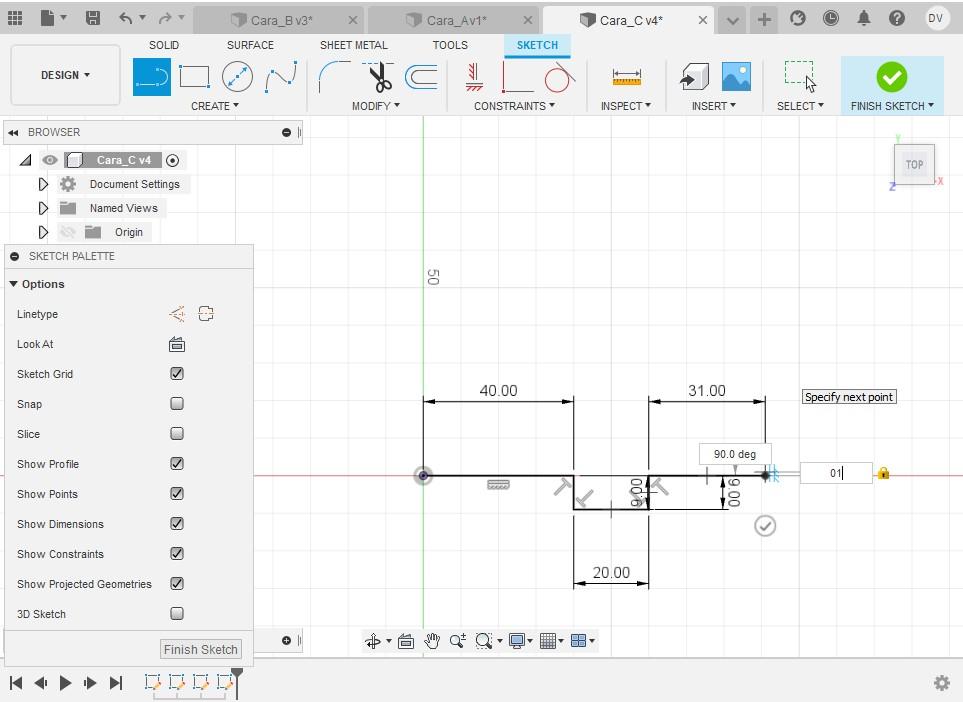Switch to the Cara_Av1 document tab
Image resolution: width=963 pixels, height=702 pixels.
pyautogui.click(x=453, y=20)
